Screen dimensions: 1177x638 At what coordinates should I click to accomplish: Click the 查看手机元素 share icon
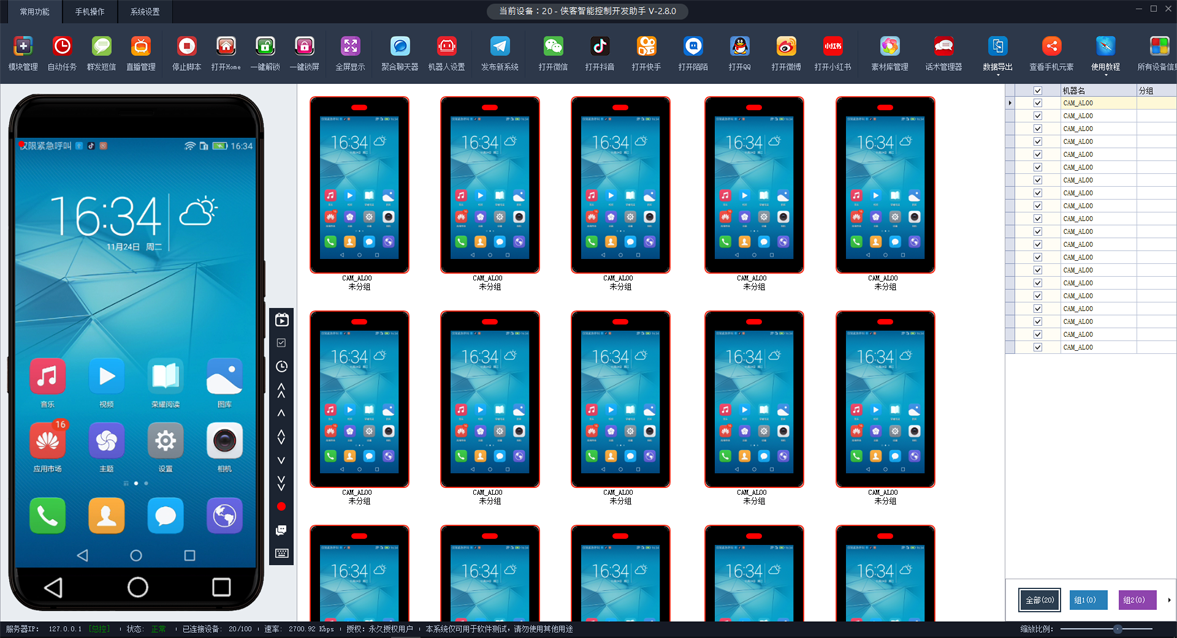[x=1051, y=47]
